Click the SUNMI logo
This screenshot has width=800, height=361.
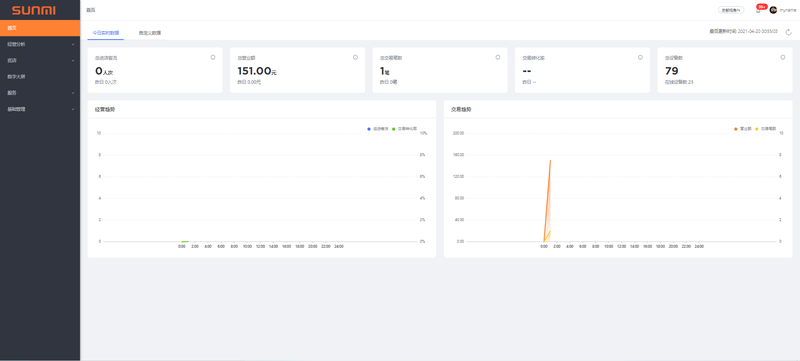(x=34, y=10)
